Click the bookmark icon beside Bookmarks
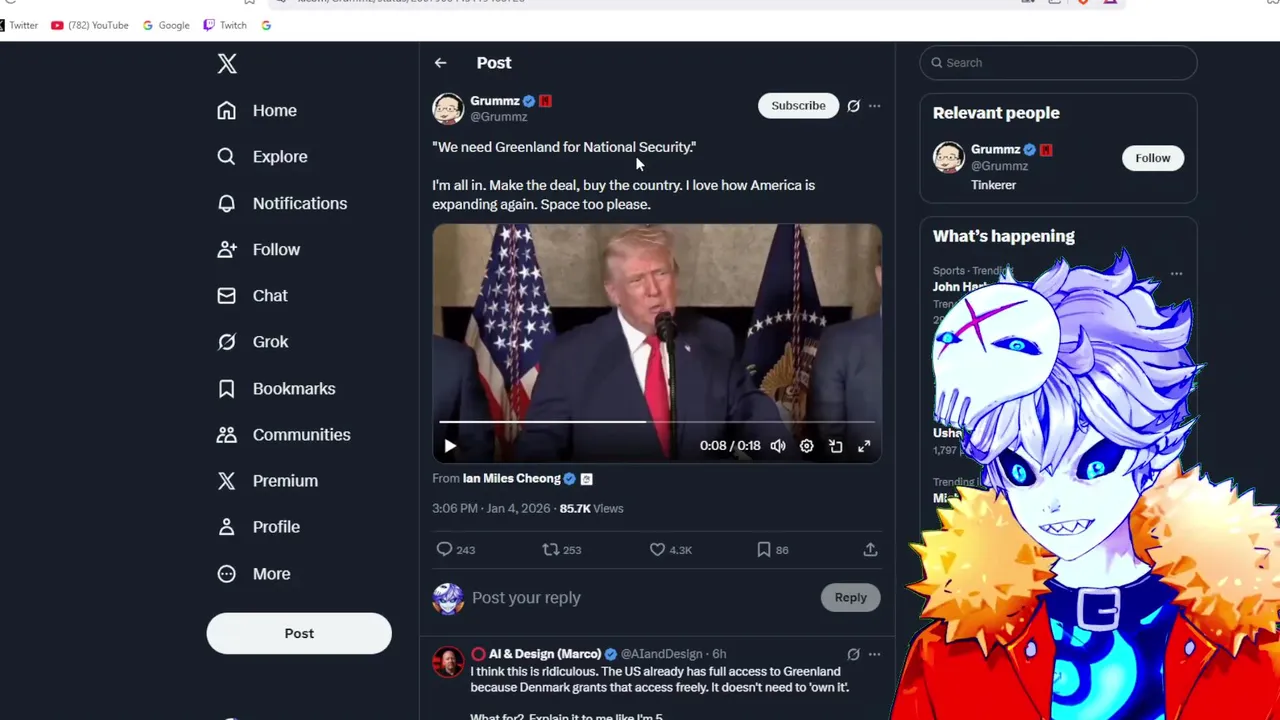1280x720 pixels. (x=227, y=388)
